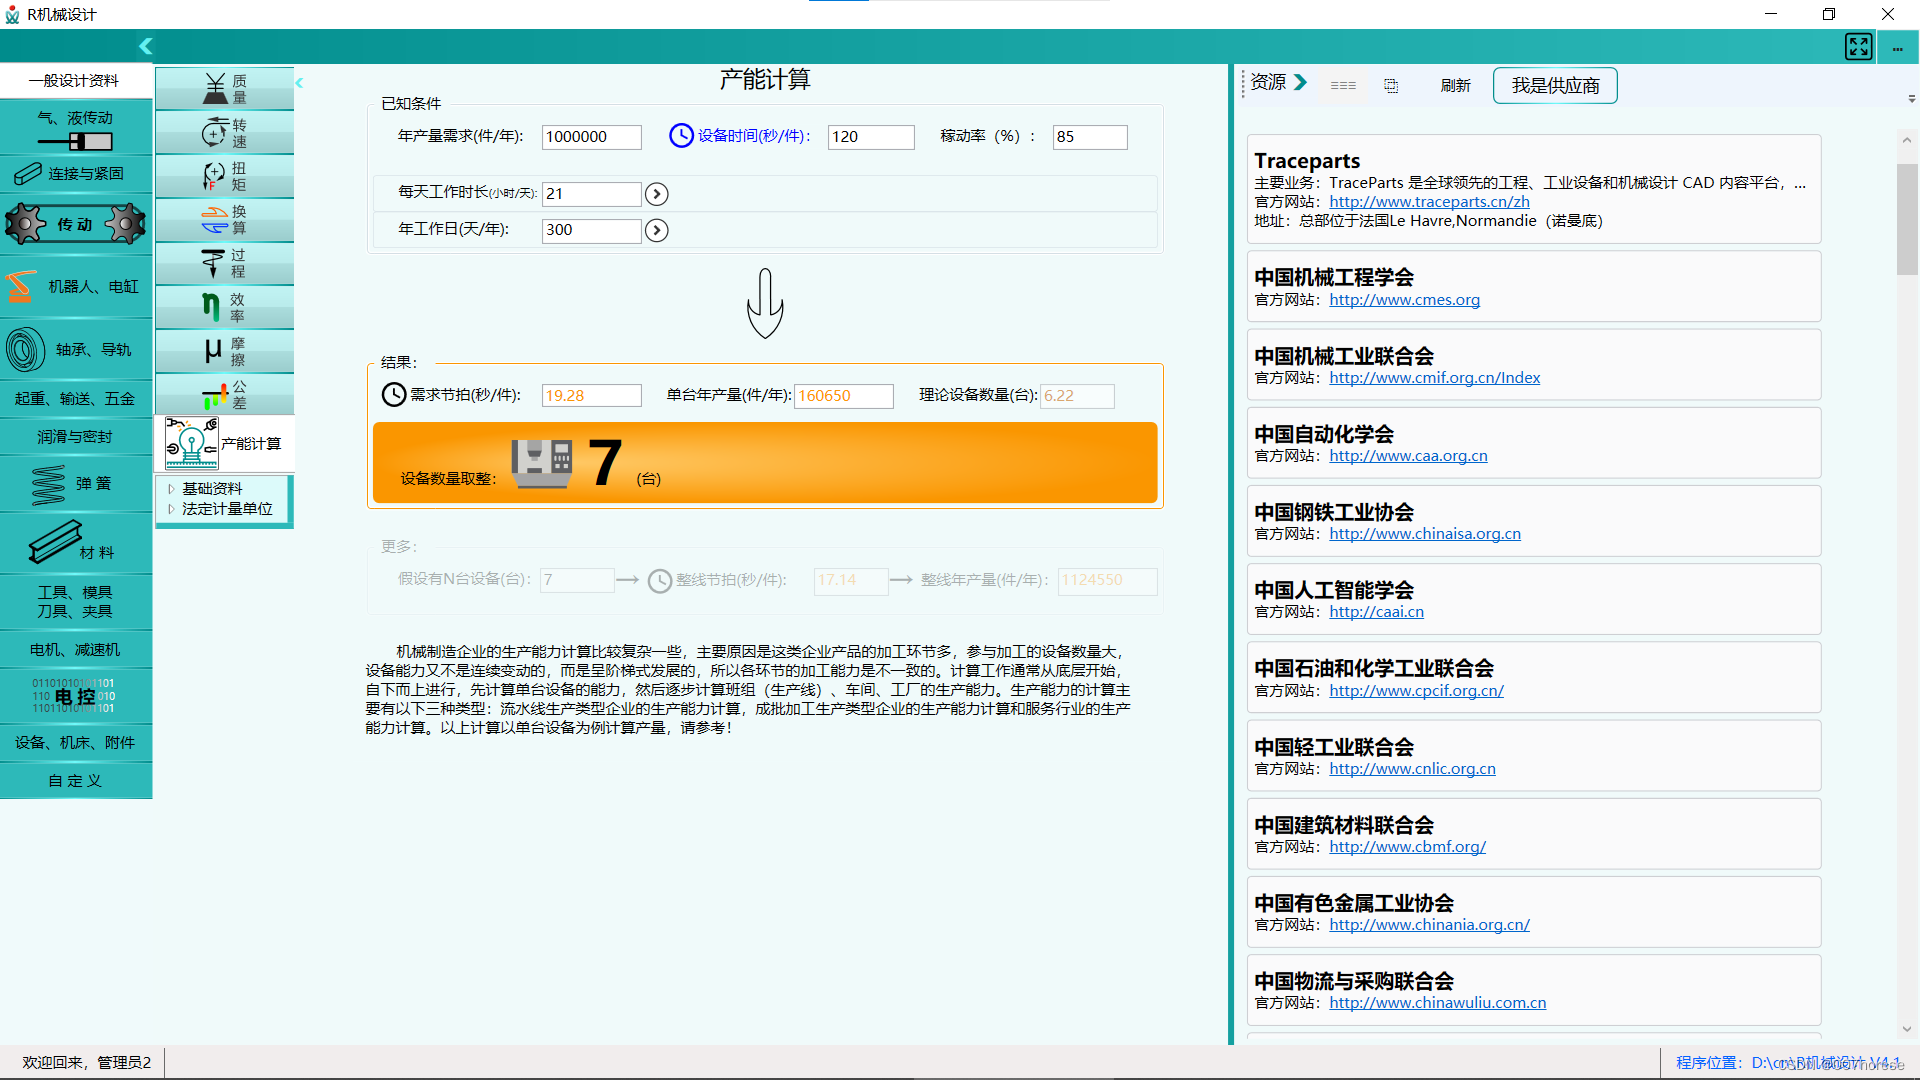Click the resource list vertical scrollbar
The width and height of the screenshot is (1920, 1080).
click(1906, 220)
